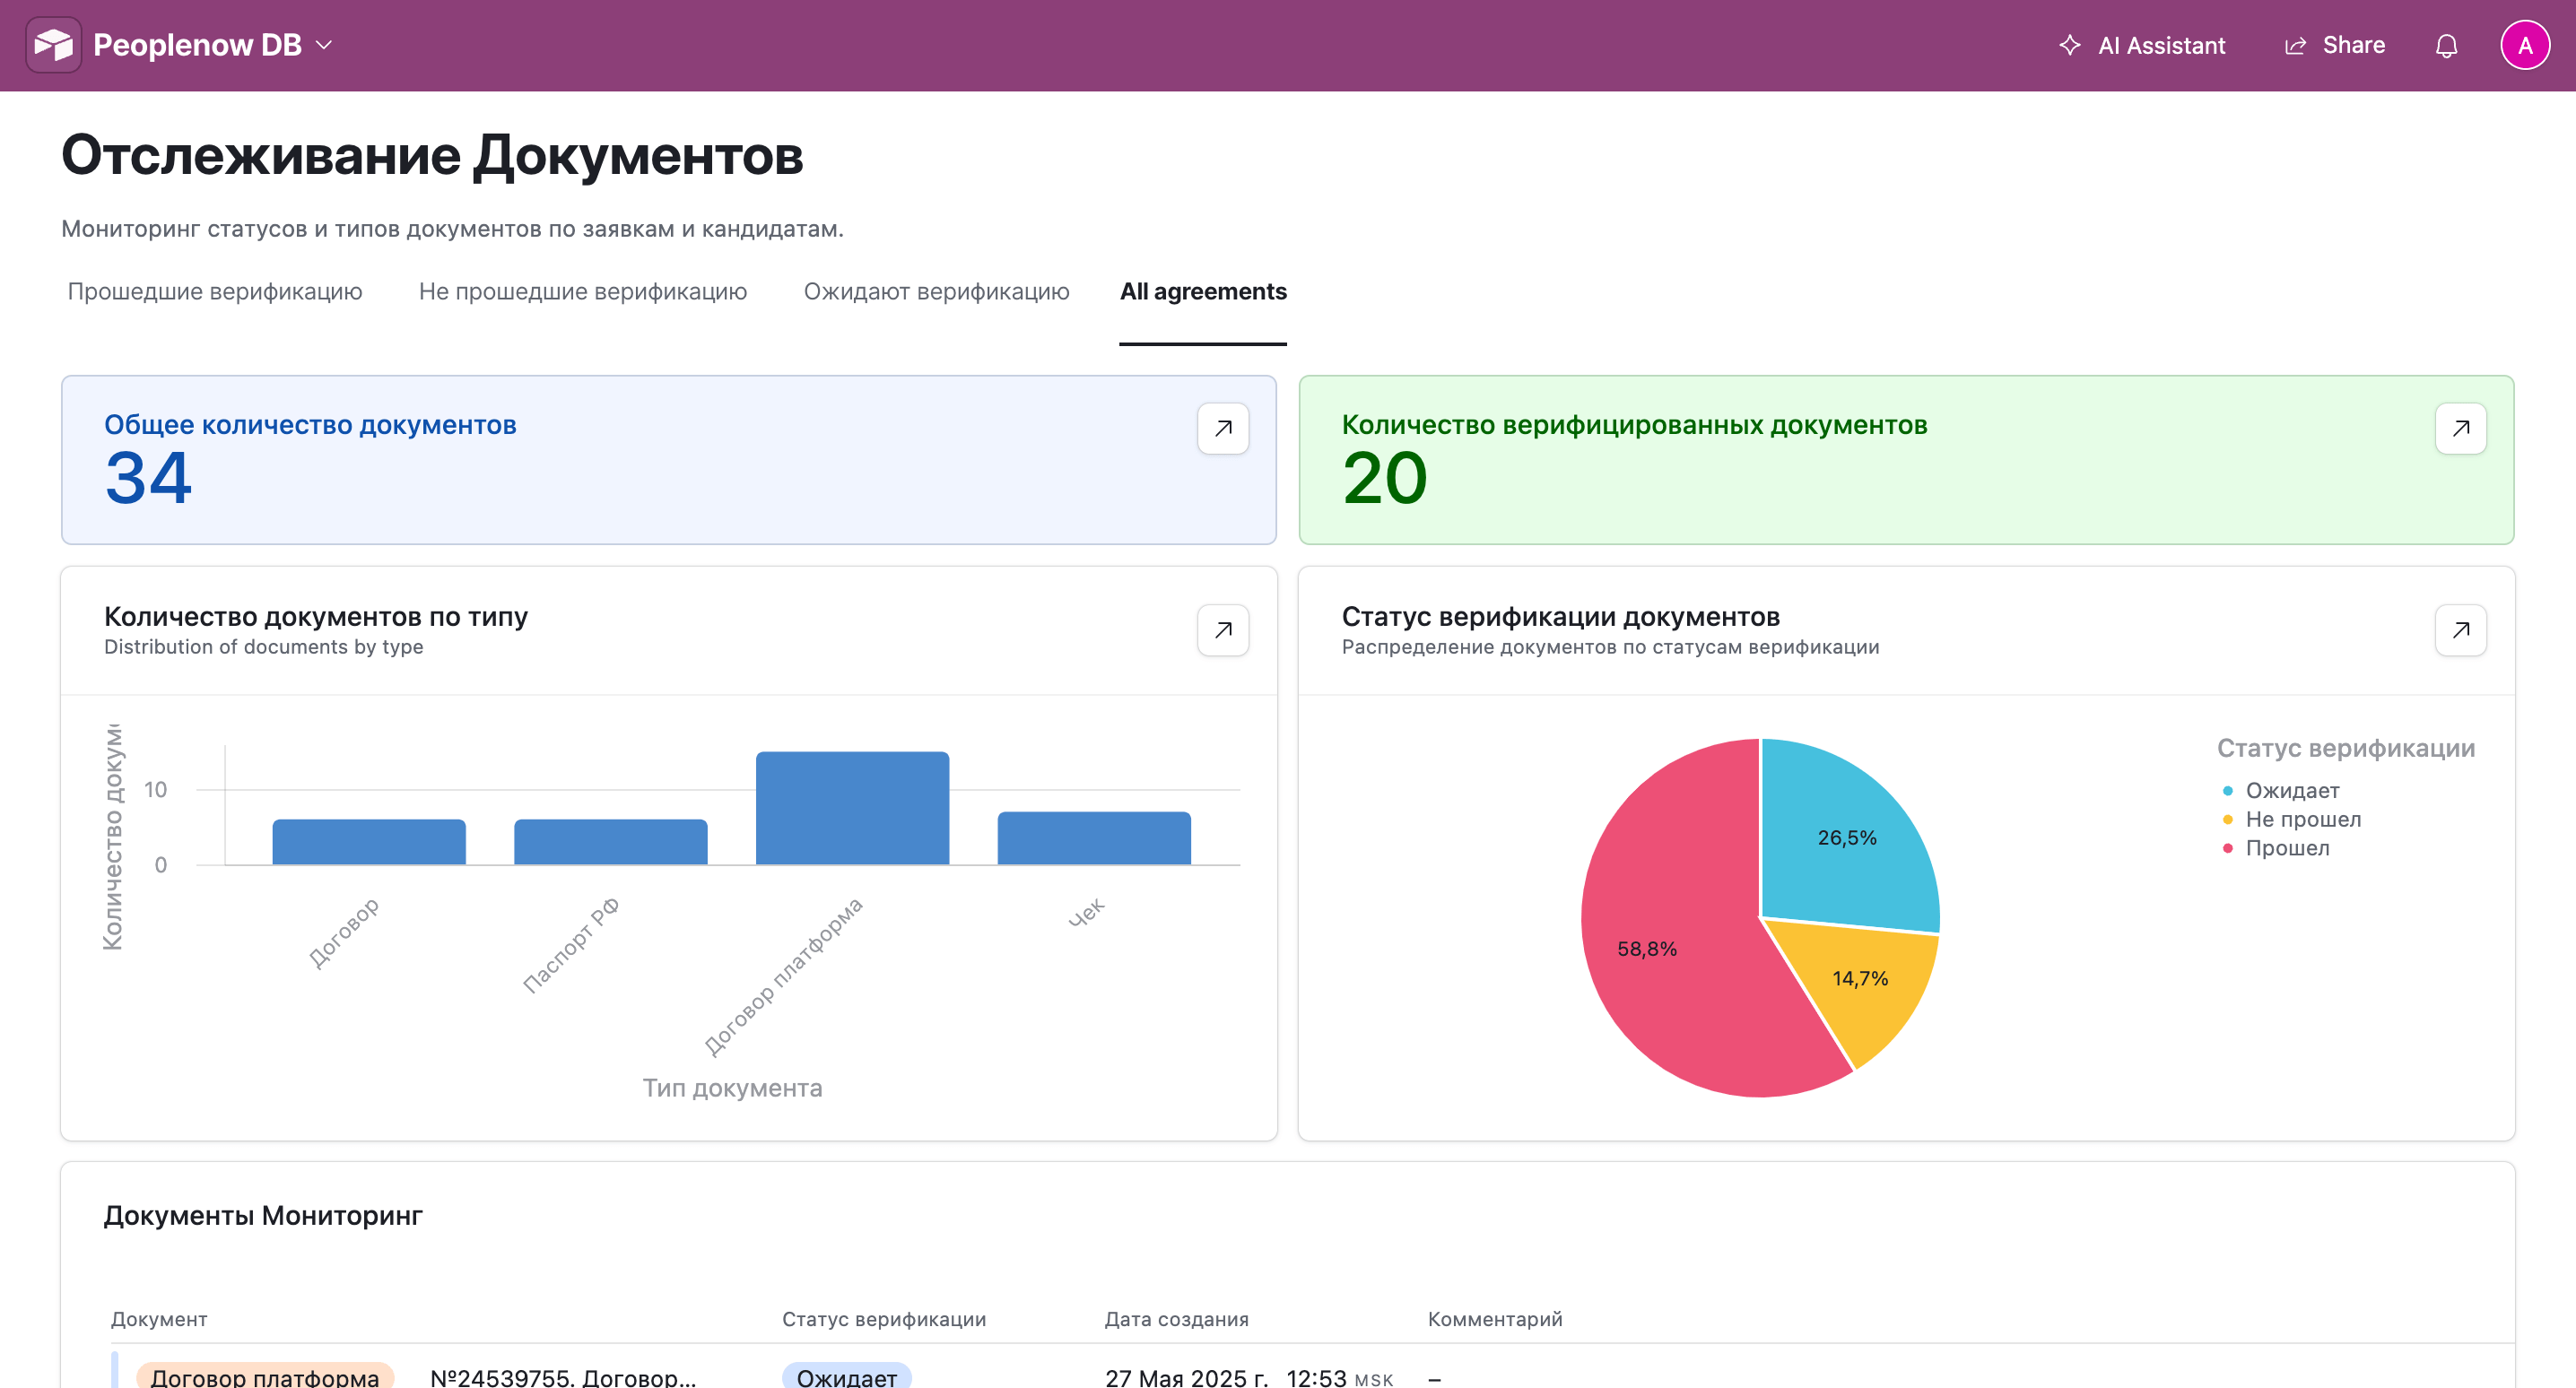Click the Дата создания column header

click(1176, 1319)
